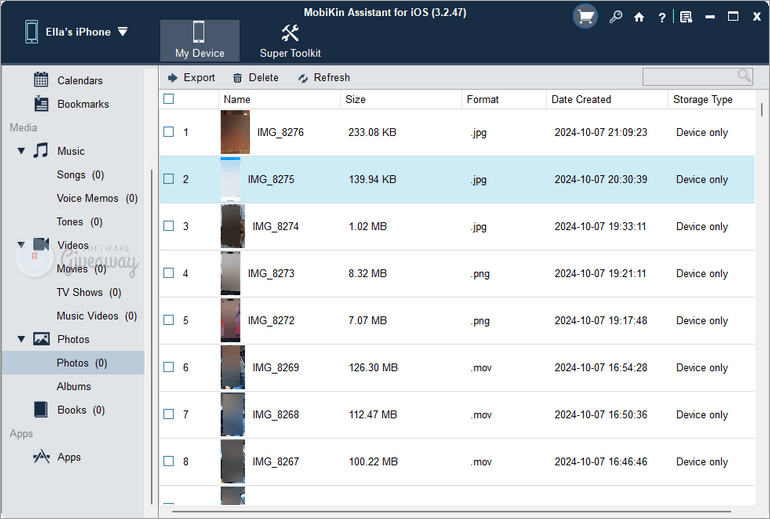Click the IMG_8274 thumbnail
Image resolution: width=770 pixels, height=519 pixels.
pyautogui.click(x=233, y=226)
